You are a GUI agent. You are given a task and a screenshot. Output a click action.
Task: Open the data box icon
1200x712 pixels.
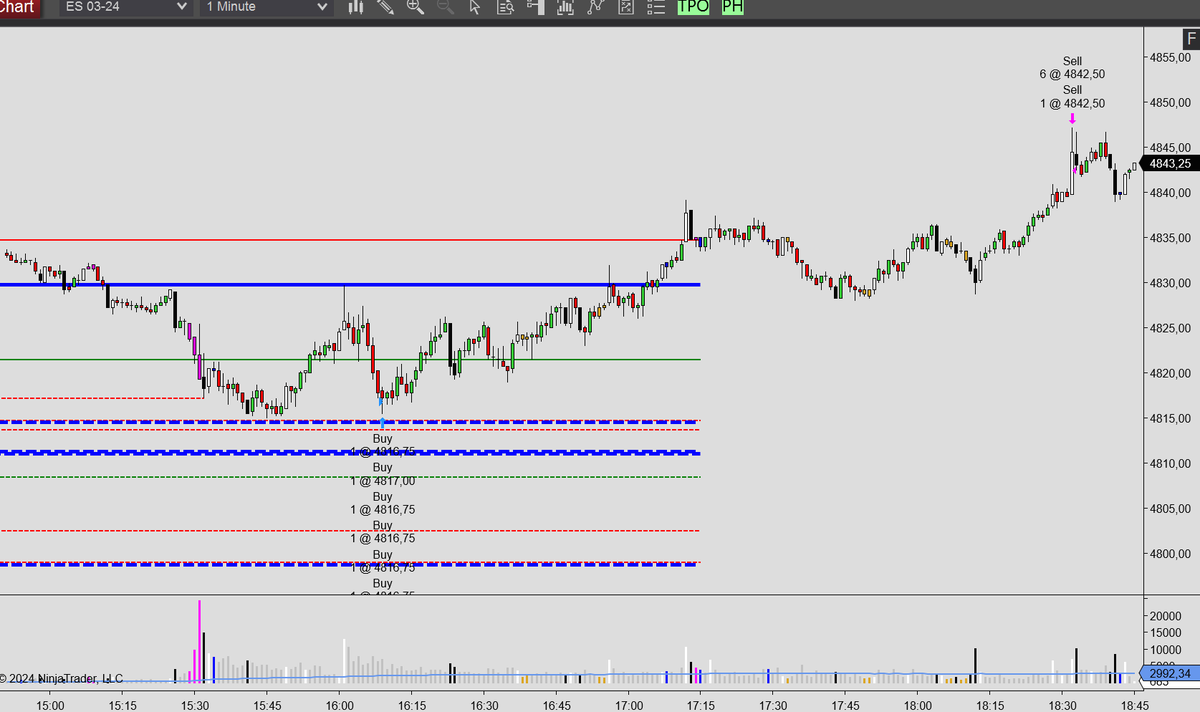pyautogui.click(x=505, y=7)
